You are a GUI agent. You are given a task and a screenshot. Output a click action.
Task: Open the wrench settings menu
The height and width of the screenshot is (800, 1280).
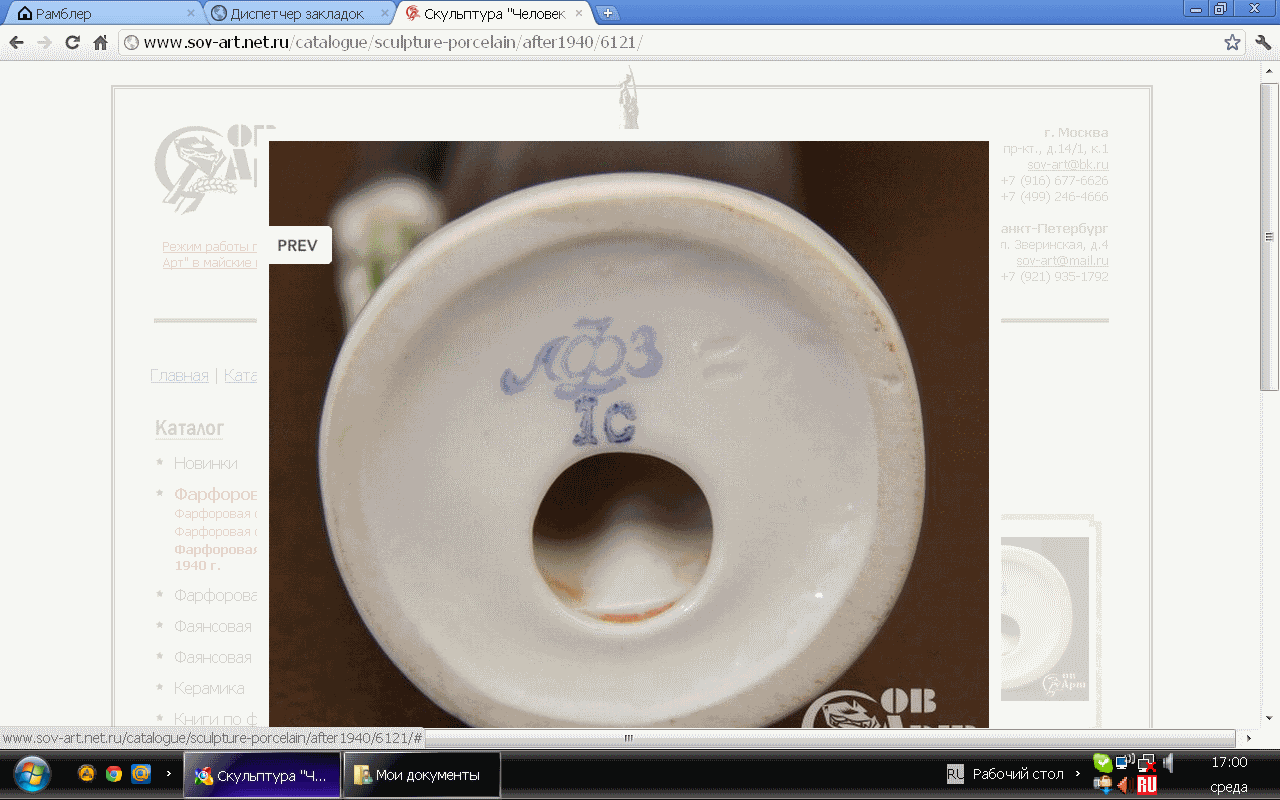pos(1262,43)
